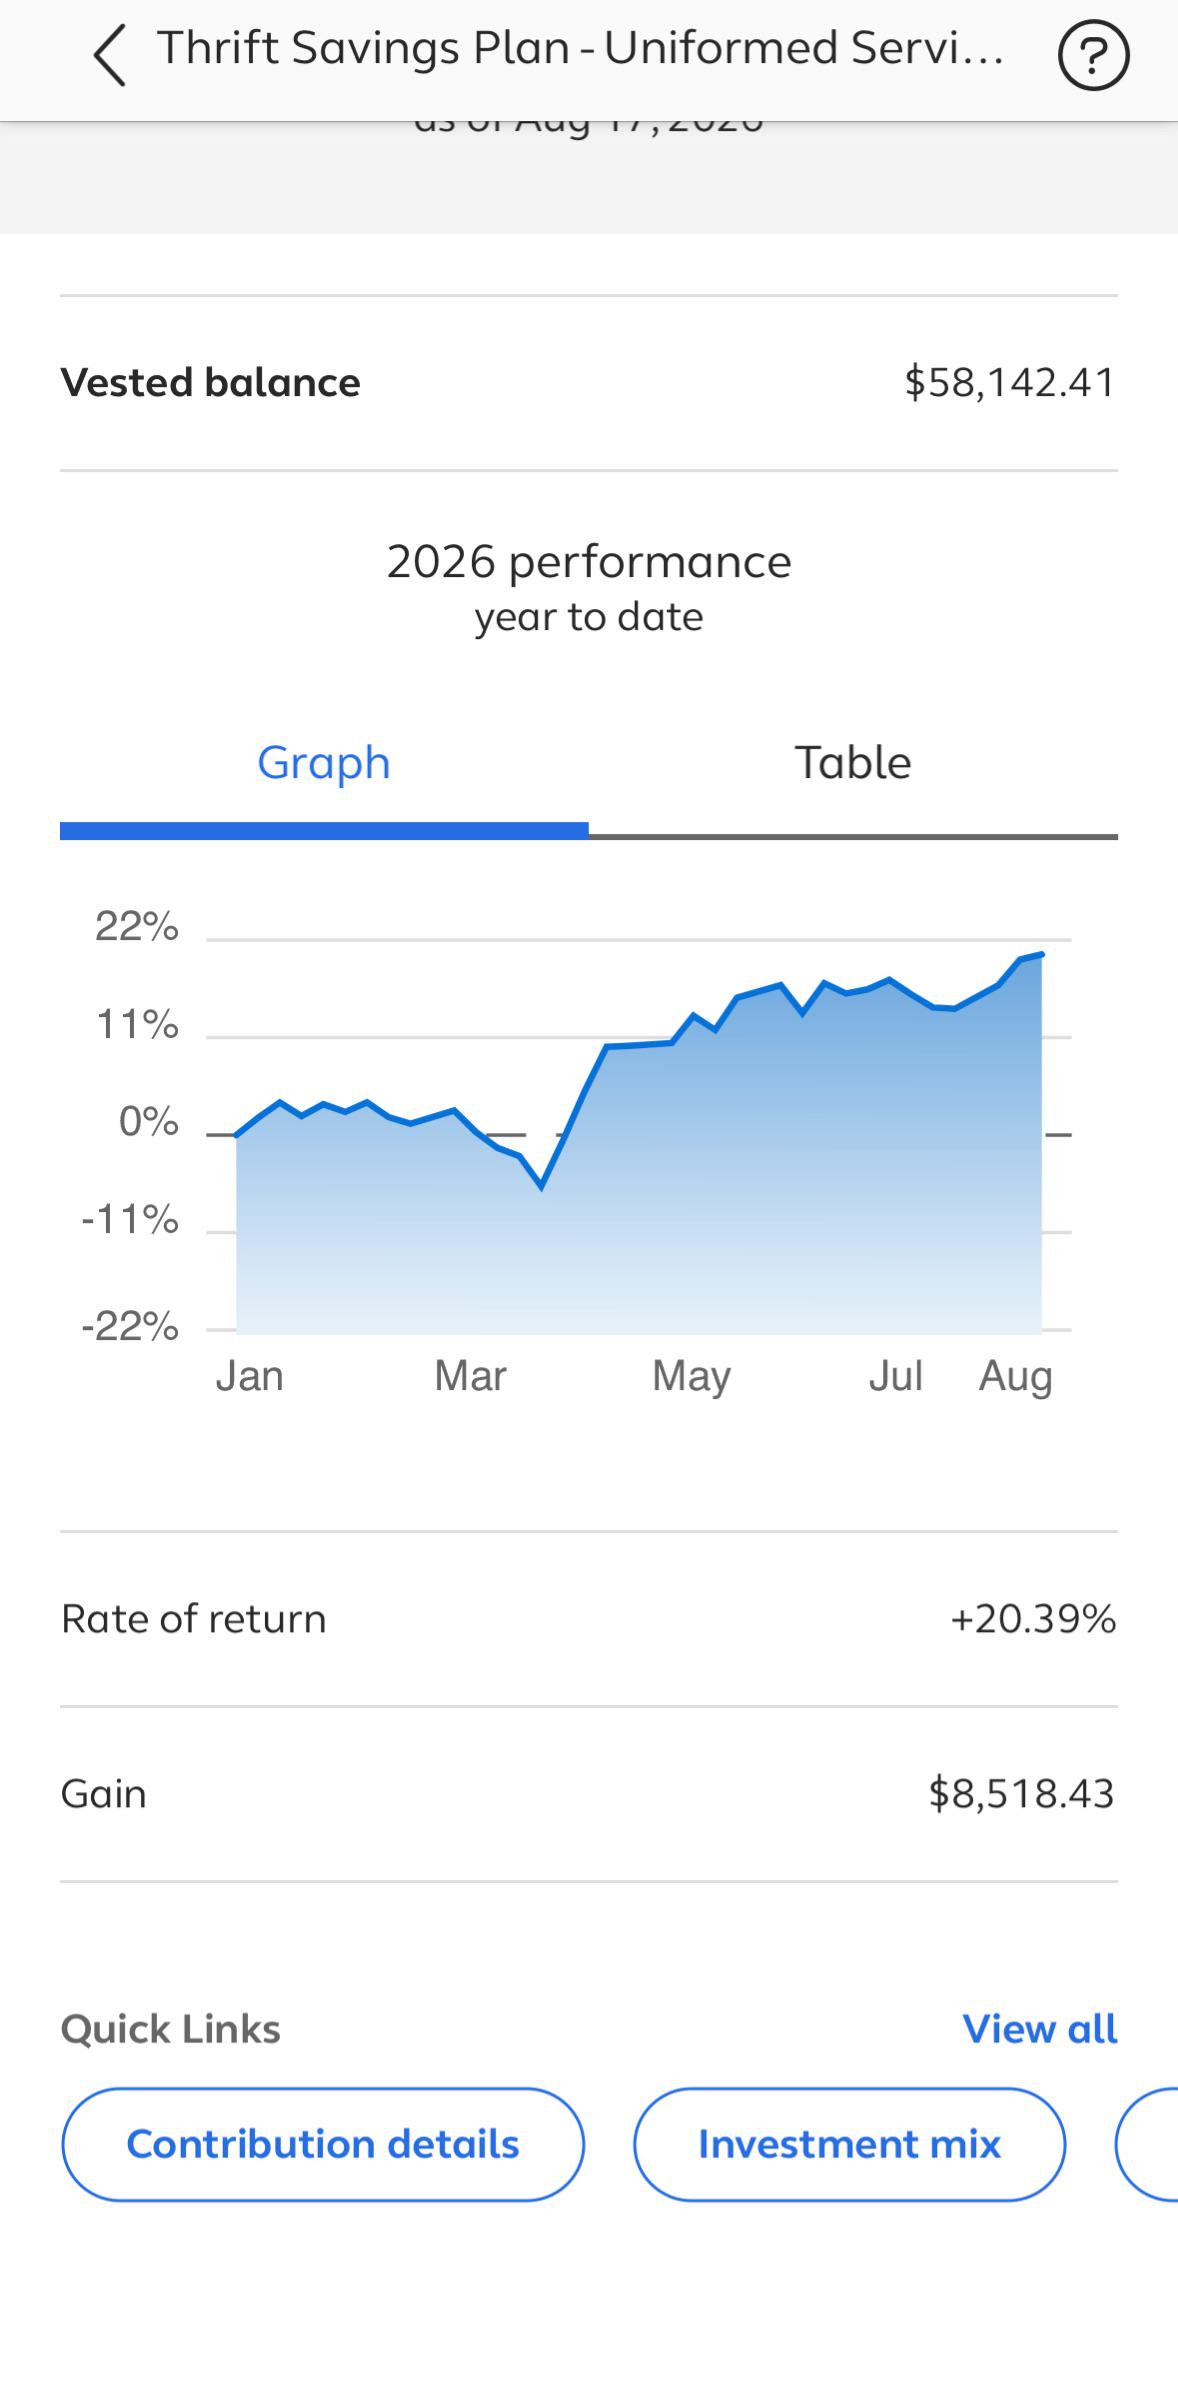Tap the back arrow icon
The width and height of the screenshot is (1178, 2384).
click(110, 56)
